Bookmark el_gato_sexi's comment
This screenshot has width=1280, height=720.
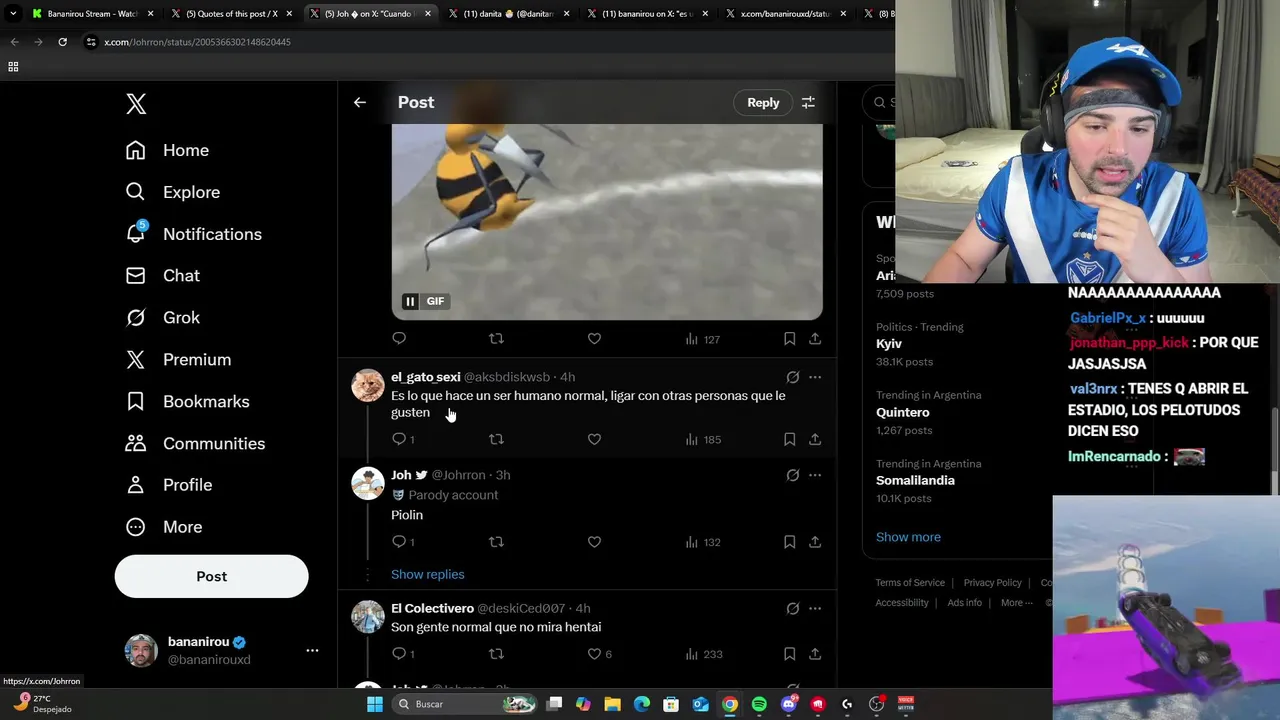789,439
